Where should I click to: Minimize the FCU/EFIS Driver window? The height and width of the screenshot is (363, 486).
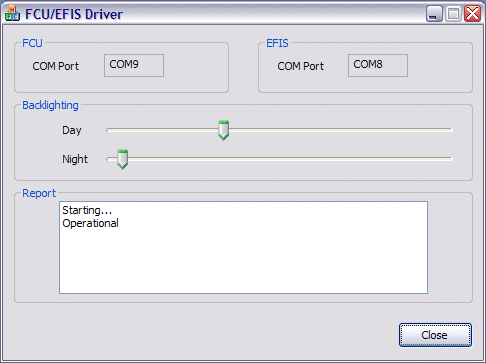pyautogui.click(x=434, y=14)
